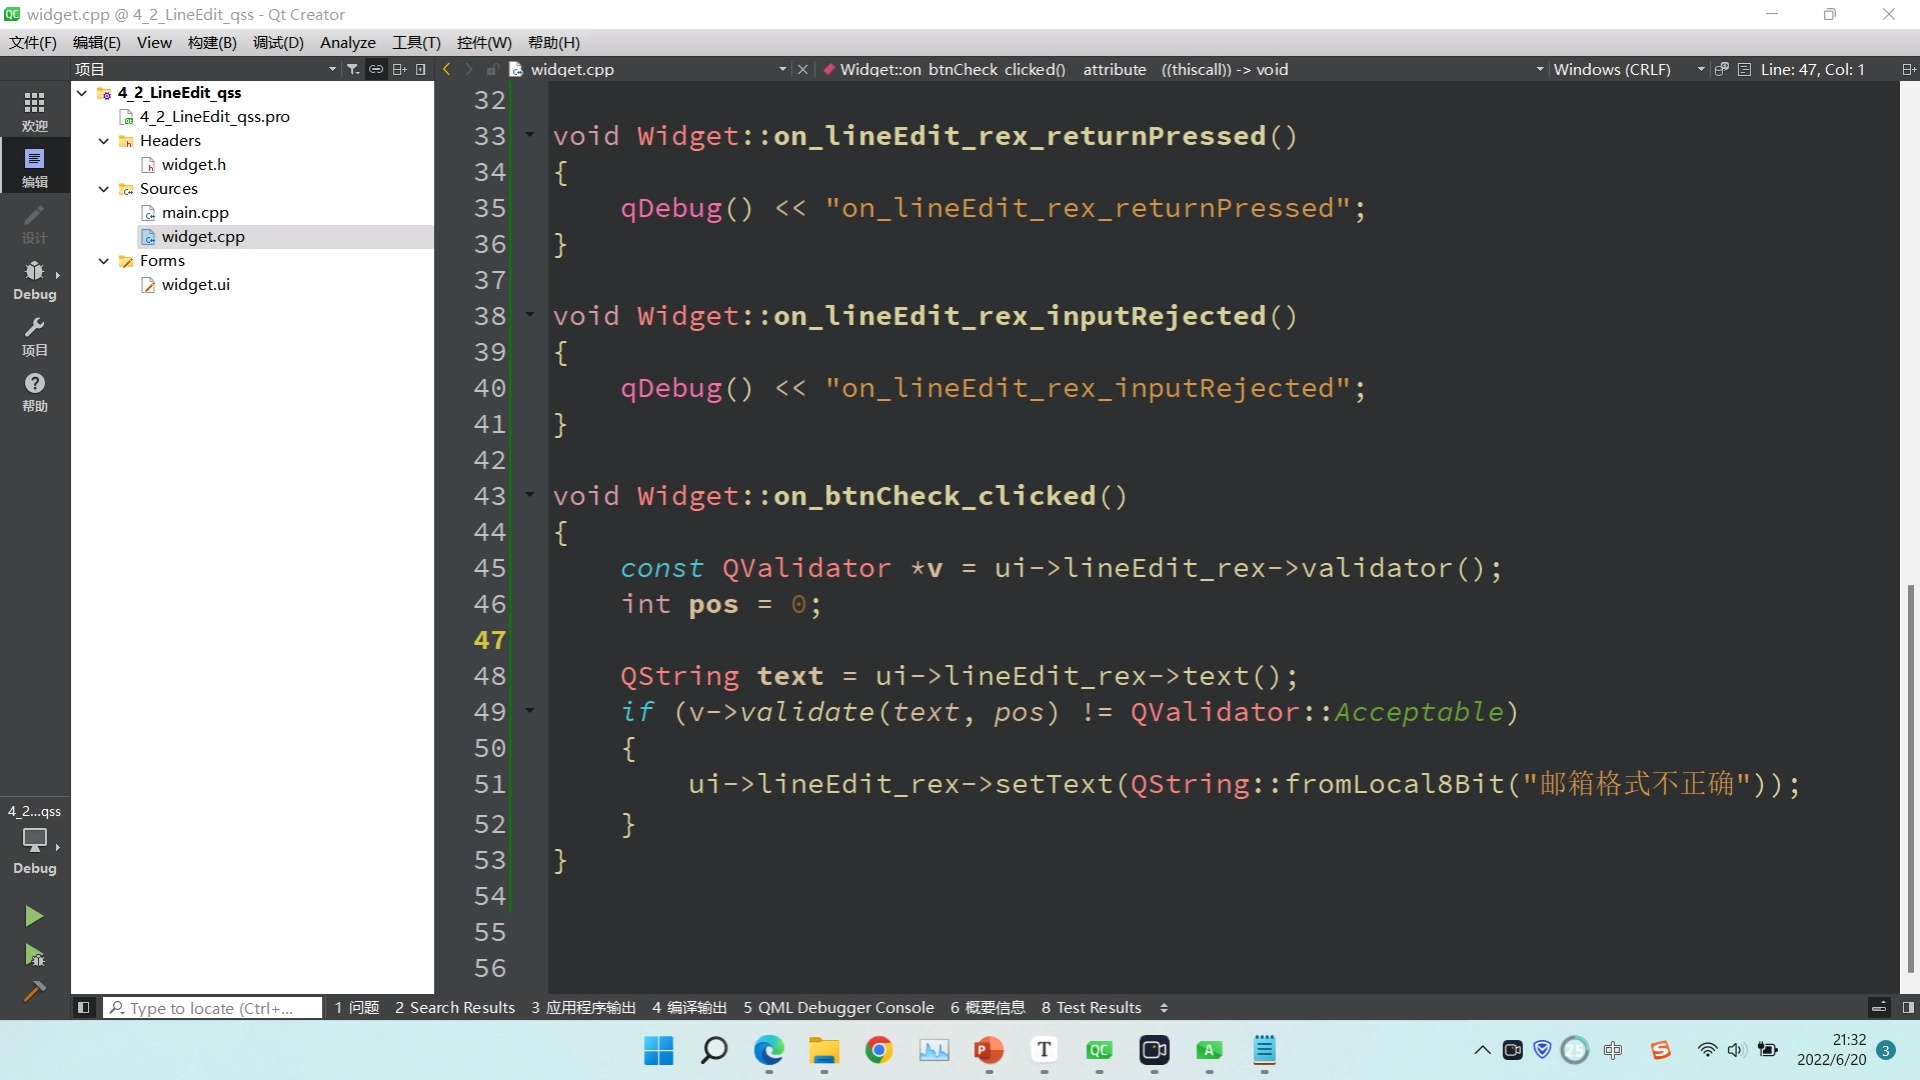This screenshot has width=1920, height=1080.
Task: Open the kit selector for 4_2...qss Debug
Action: [x=34, y=840]
